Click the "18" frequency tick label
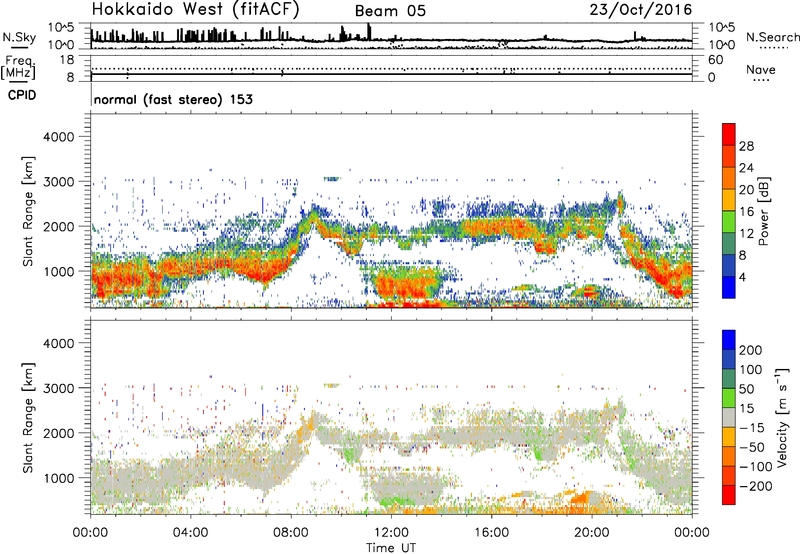This screenshot has width=800, height=554. (x=67, y=60)
